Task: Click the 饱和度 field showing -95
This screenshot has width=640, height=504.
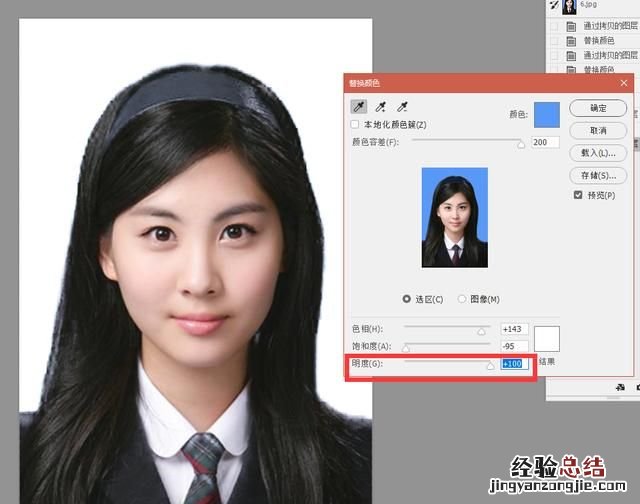Action: [x=514, y=346]
